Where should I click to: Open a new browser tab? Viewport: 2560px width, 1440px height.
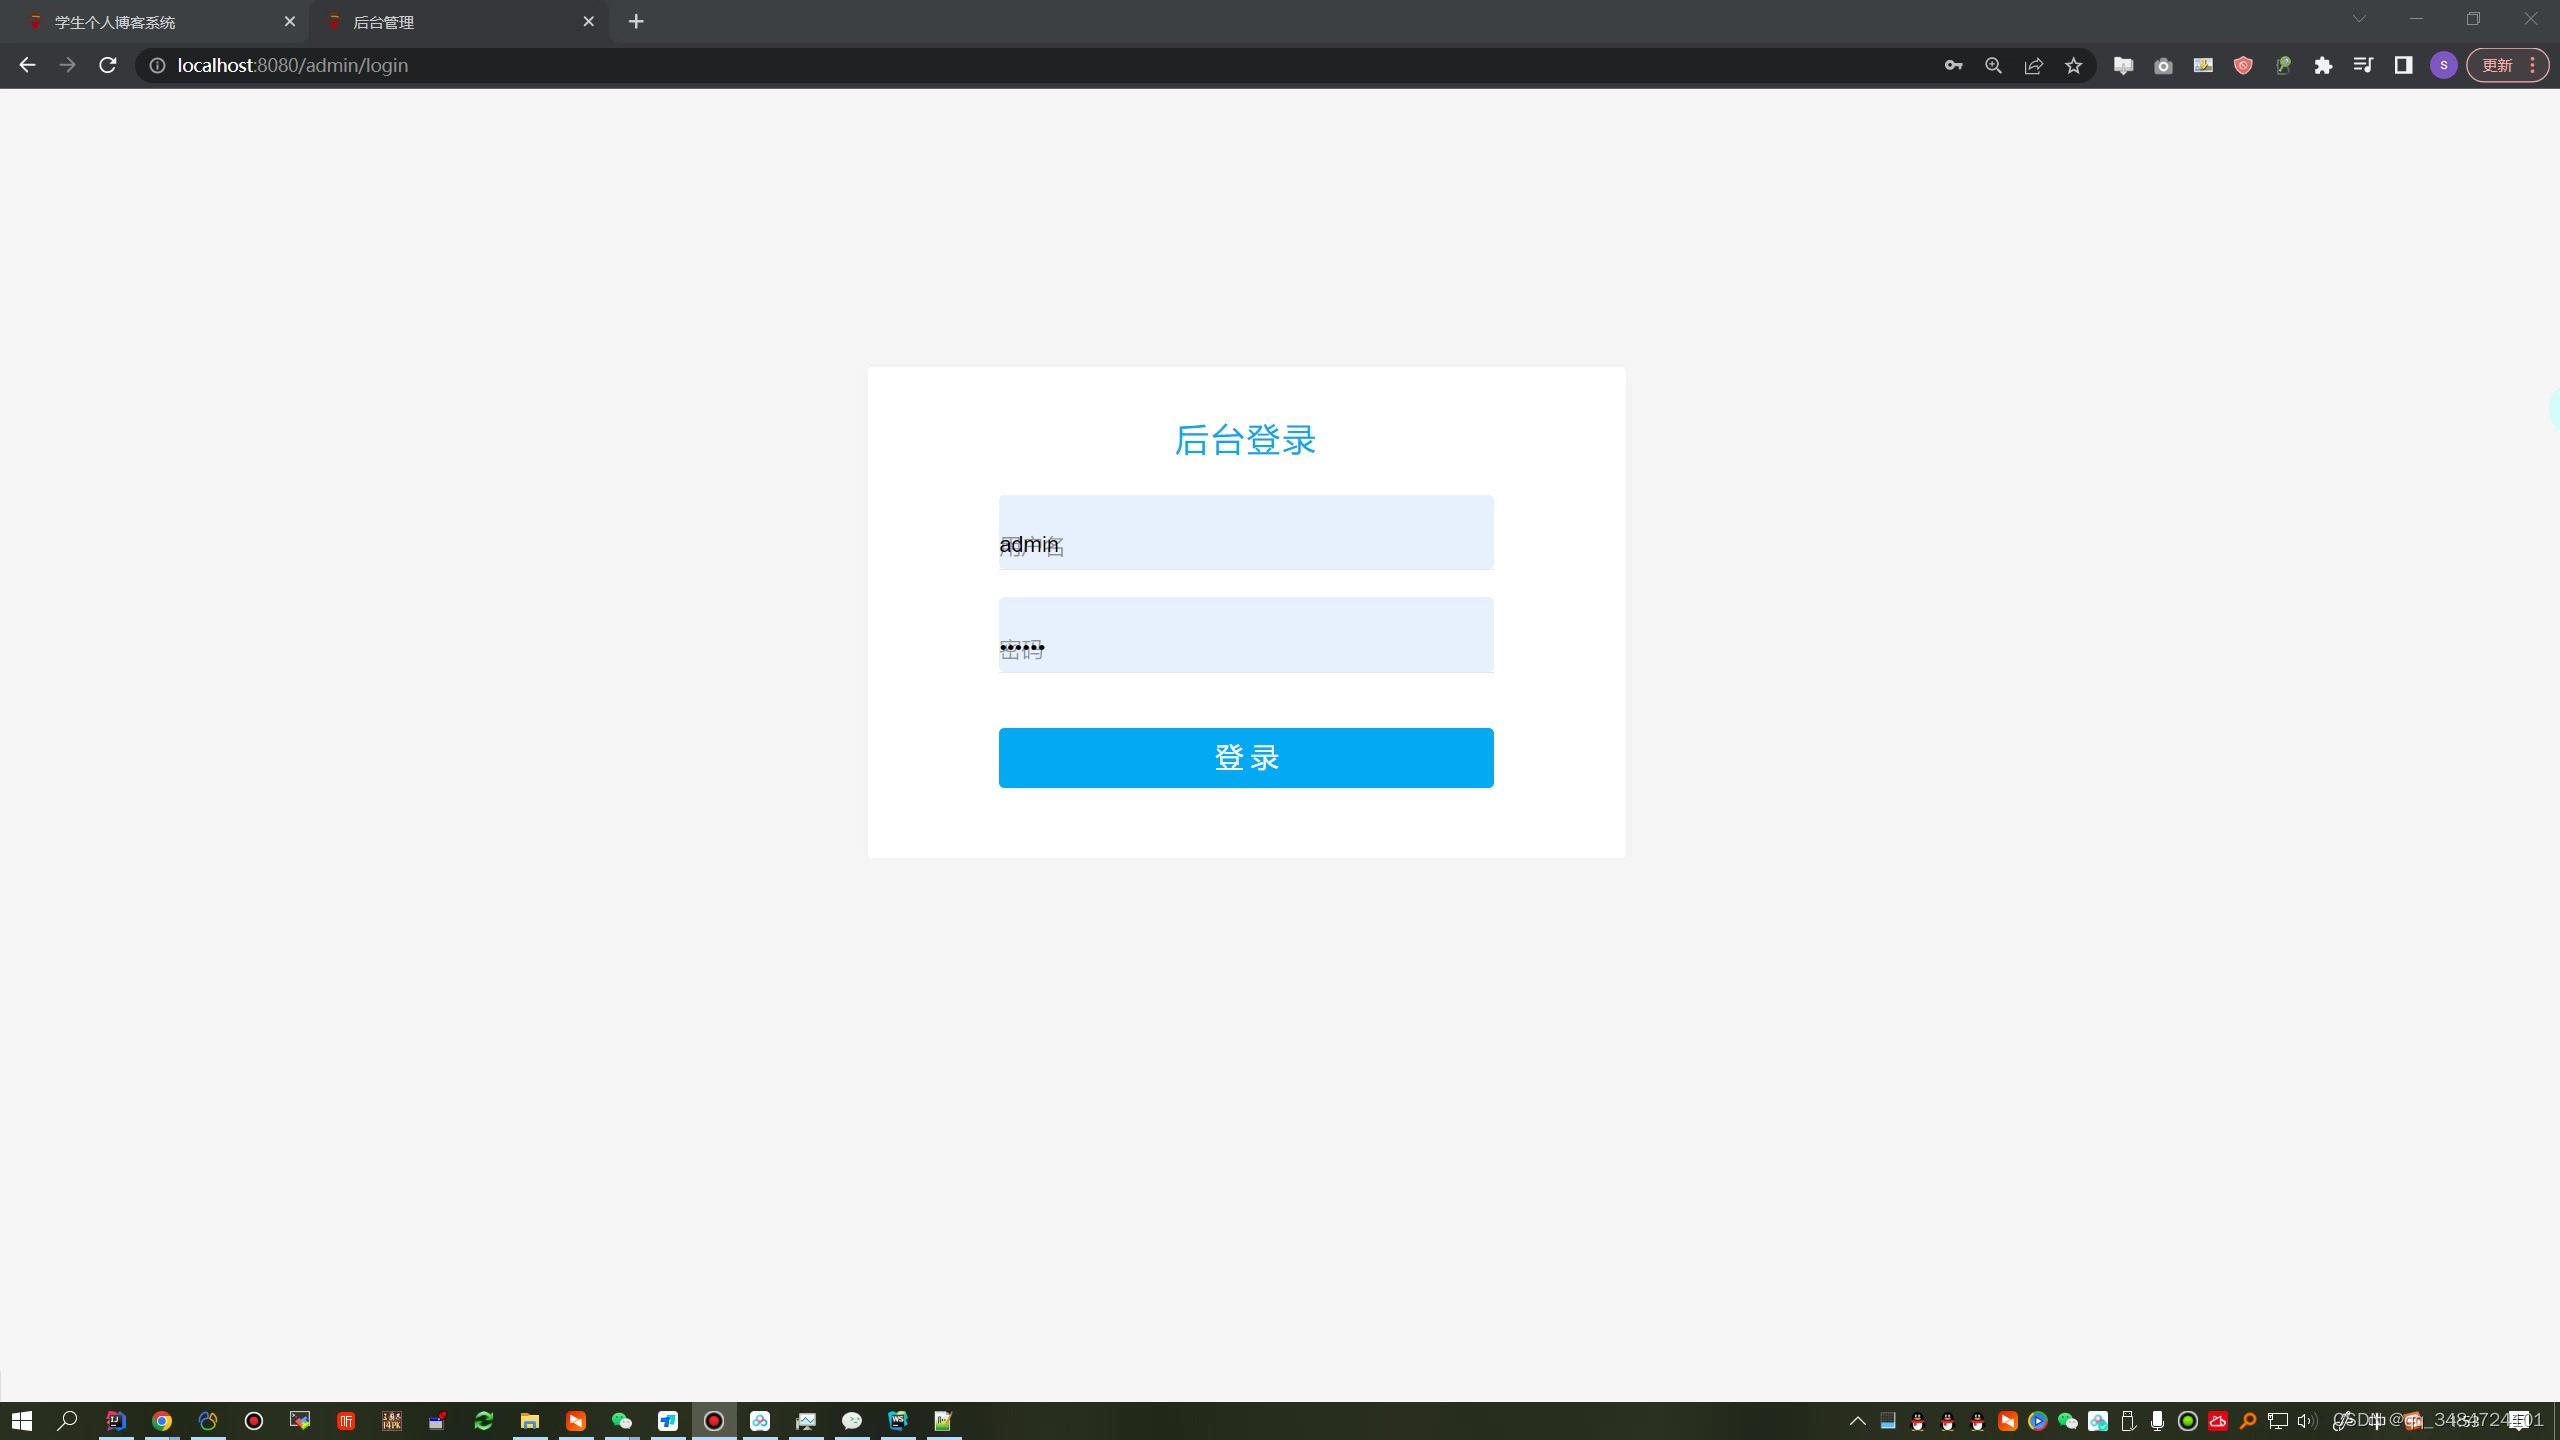click(636, 22)
